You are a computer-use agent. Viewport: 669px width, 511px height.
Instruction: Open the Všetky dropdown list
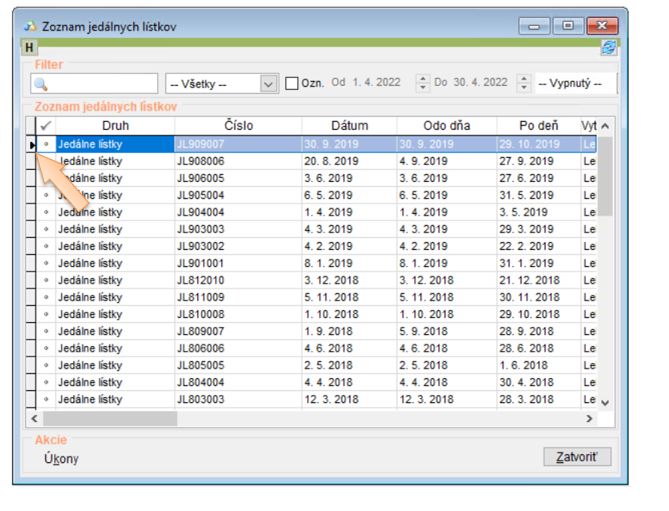click(268, 84)
